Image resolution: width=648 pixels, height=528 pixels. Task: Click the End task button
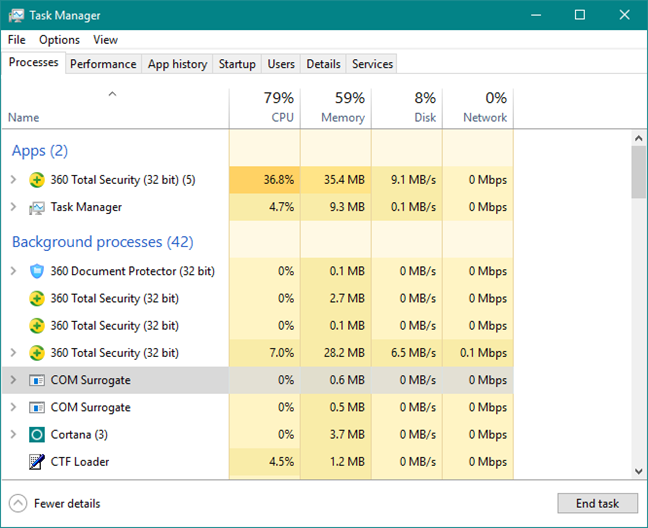pos(598,503)
